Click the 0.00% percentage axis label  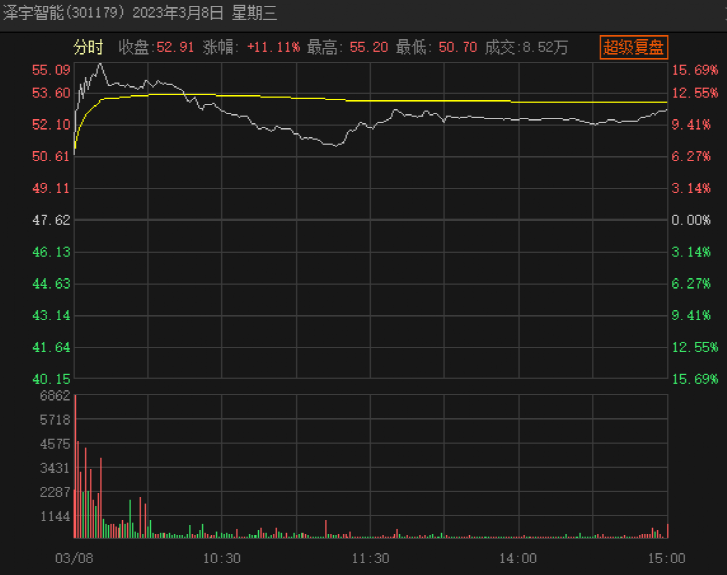click(691, 220)
